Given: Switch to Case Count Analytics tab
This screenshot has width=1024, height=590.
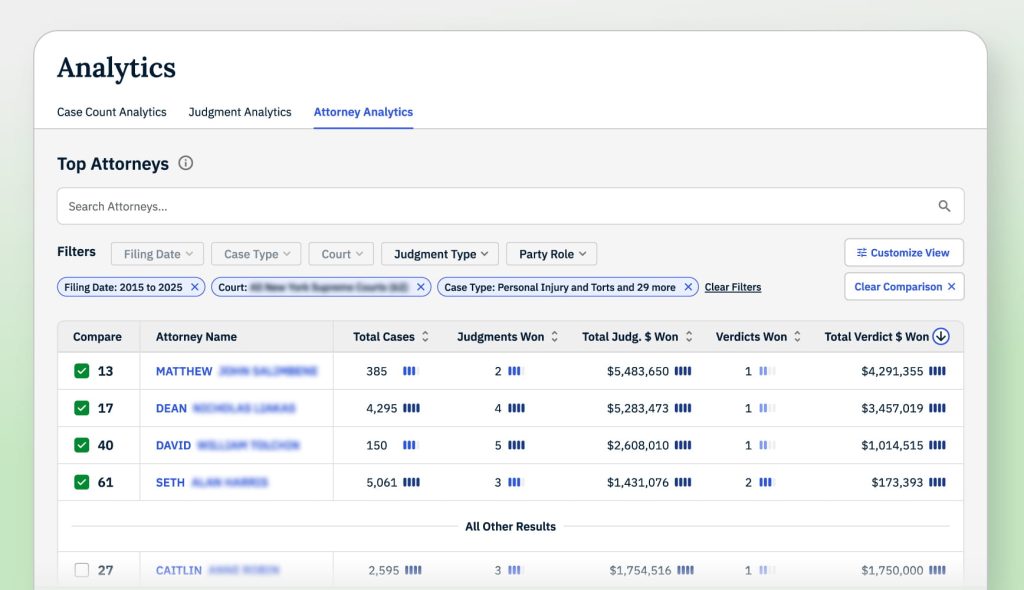Looking at the screenshot, I should click(x=112, y=112).
